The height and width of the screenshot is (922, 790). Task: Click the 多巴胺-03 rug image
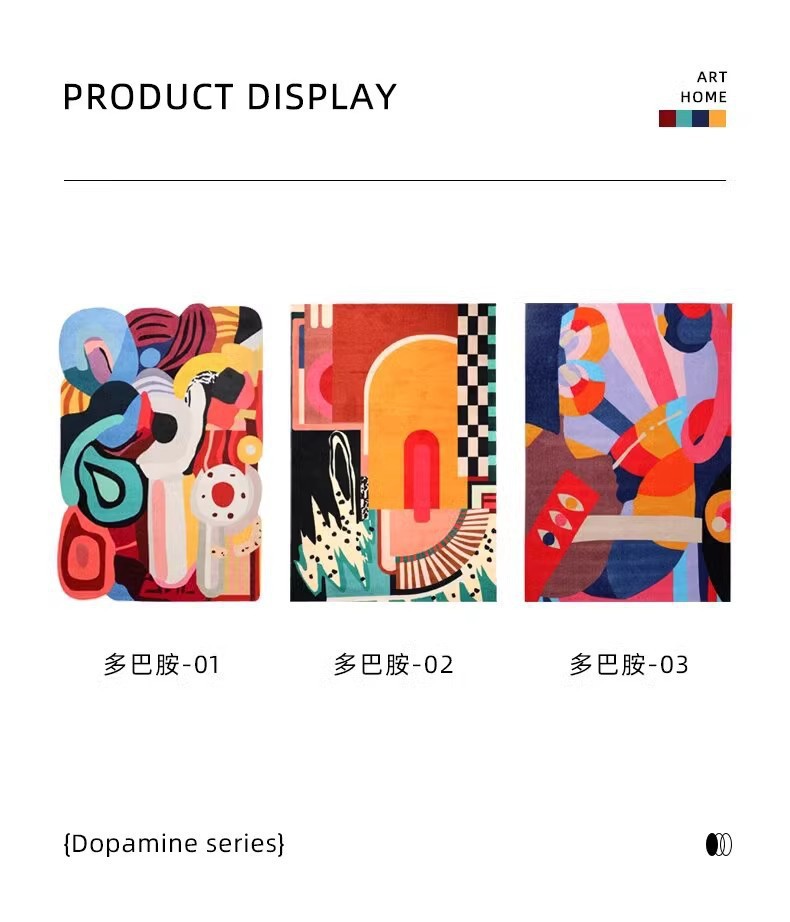pos(628,452)
